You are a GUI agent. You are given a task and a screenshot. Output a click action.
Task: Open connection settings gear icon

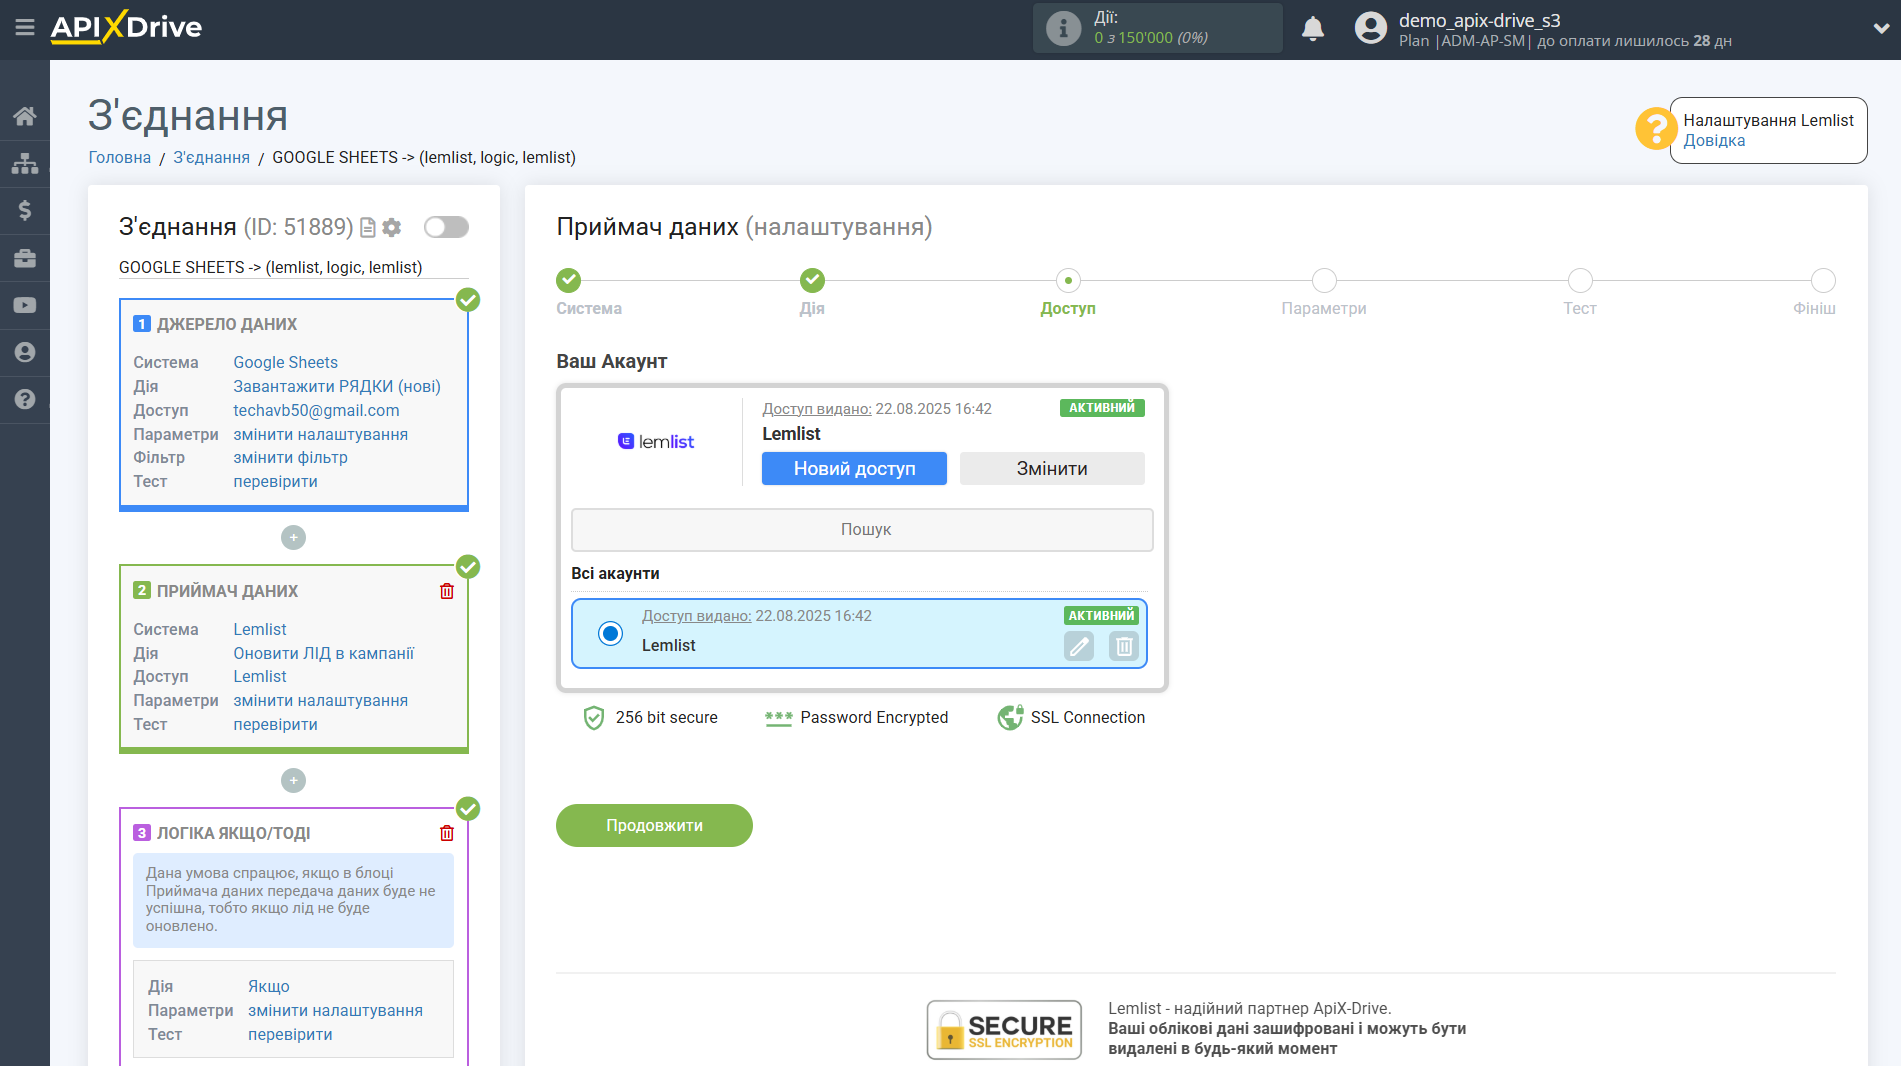[x=392, y=228]
